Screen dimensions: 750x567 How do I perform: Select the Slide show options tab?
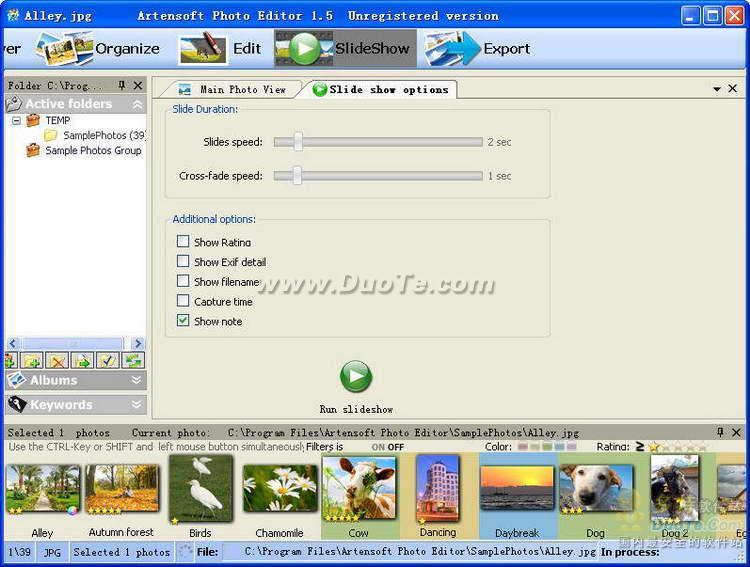point(381,89)
